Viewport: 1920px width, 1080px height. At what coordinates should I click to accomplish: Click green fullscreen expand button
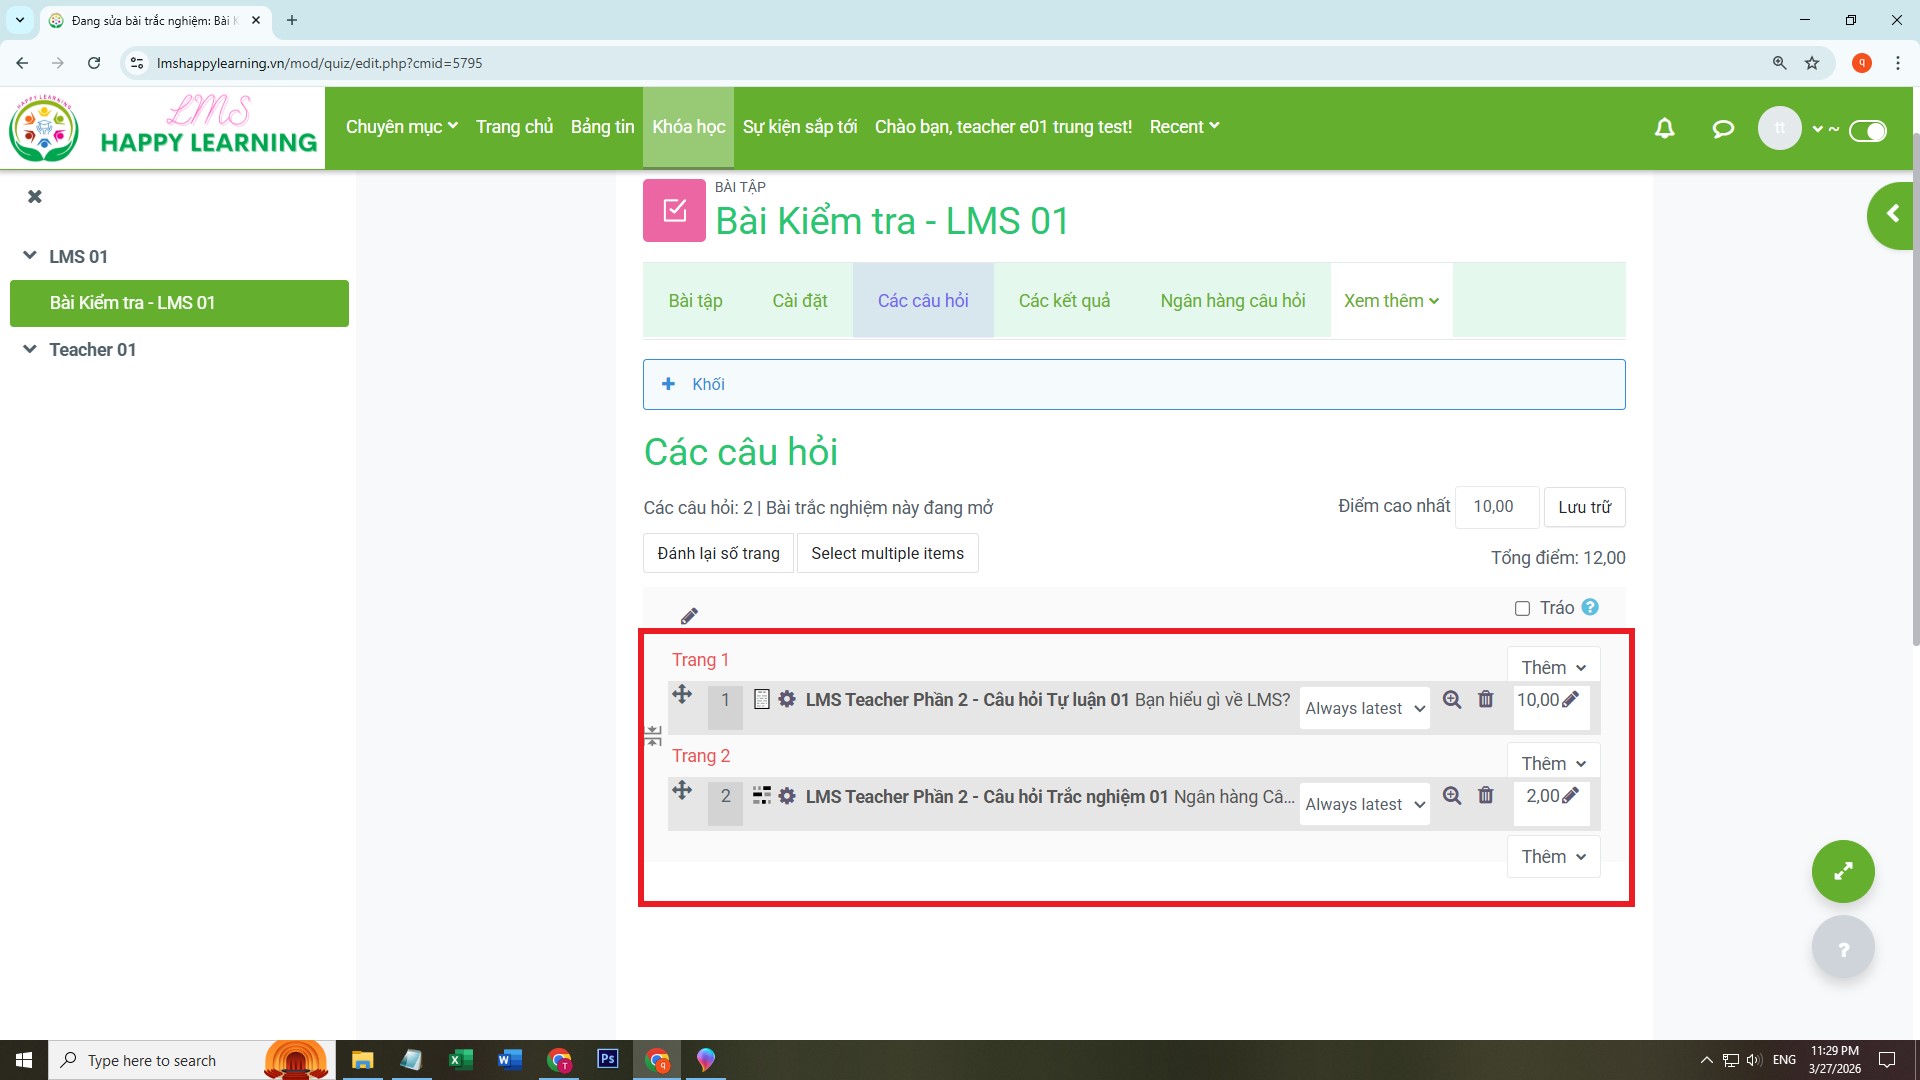click(1842, 871)
